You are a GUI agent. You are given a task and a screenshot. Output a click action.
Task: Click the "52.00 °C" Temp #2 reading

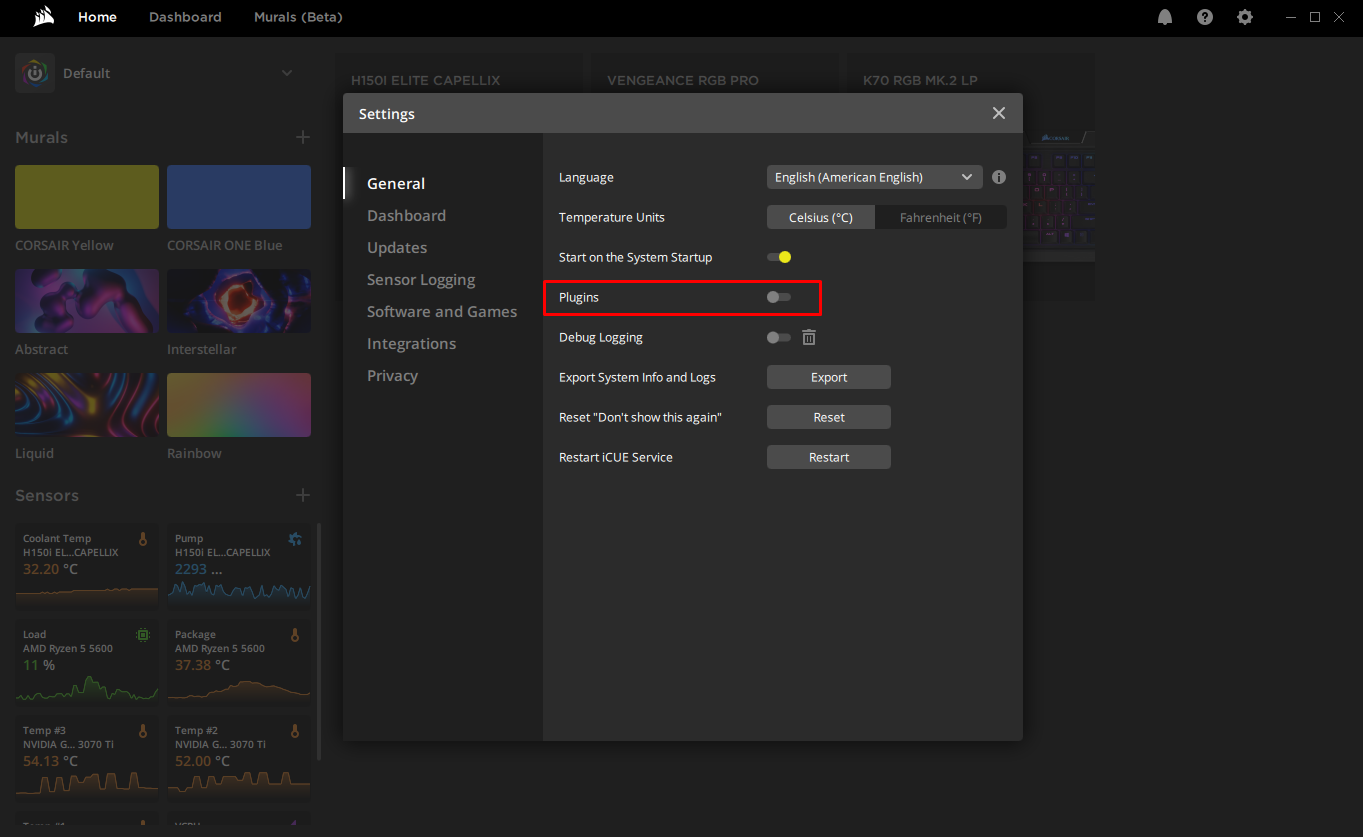202,761
